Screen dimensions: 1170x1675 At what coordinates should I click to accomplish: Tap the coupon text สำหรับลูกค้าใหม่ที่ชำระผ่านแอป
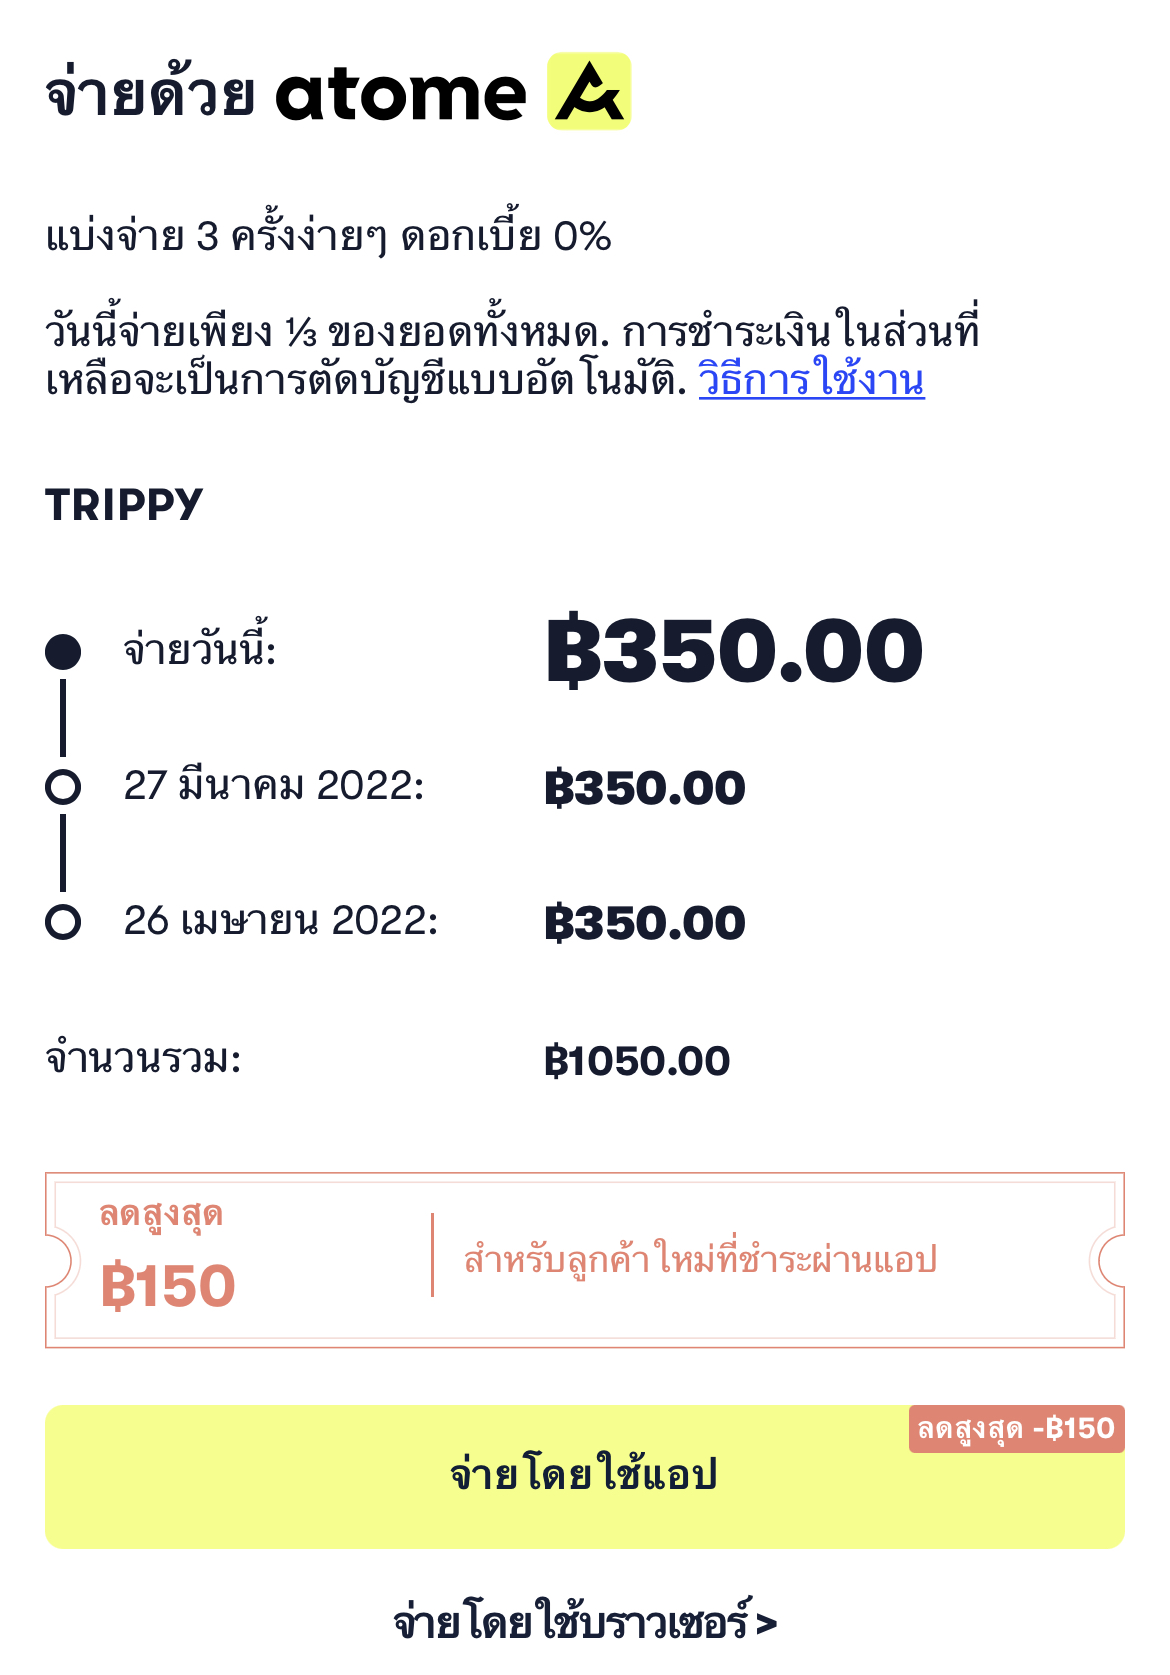(x=700, y=1258)
